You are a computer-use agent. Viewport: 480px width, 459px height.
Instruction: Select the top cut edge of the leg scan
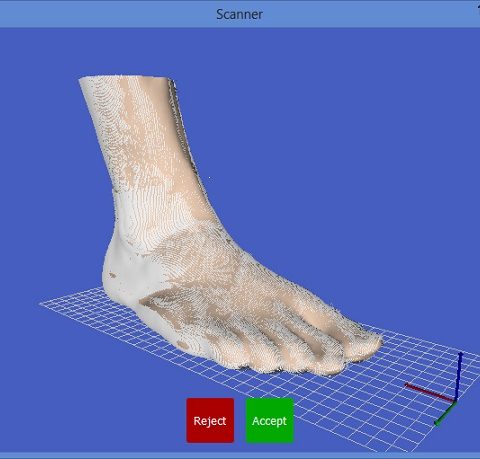pos(127,78)
